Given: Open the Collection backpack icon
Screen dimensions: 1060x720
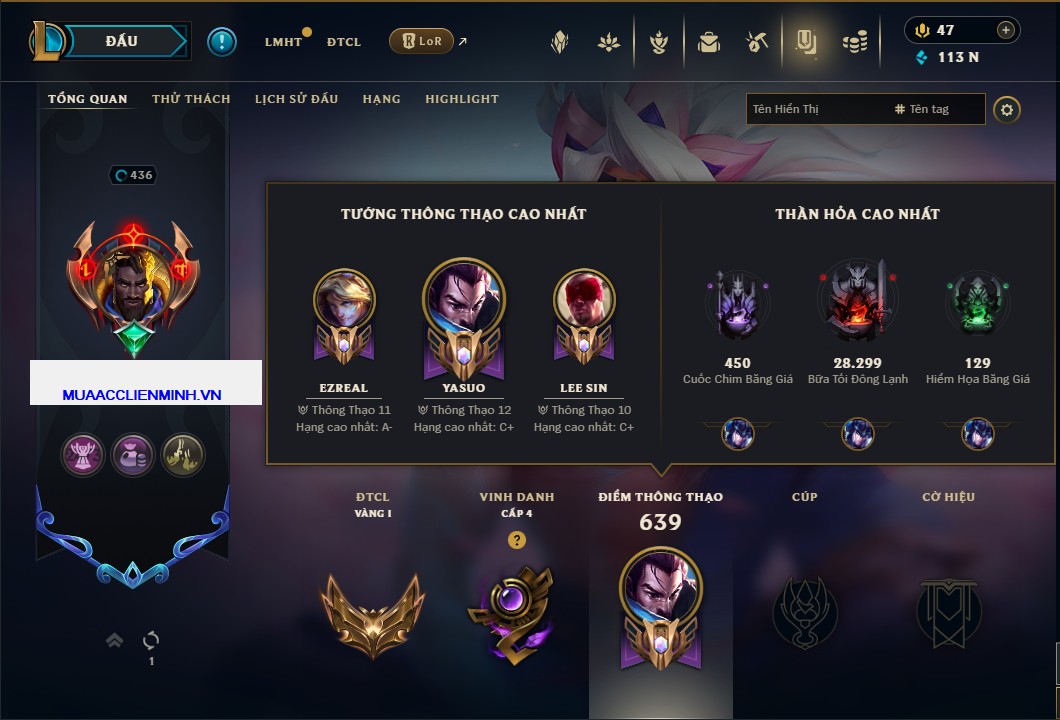Looking at the screenshot, I should (x=708, y=42).
